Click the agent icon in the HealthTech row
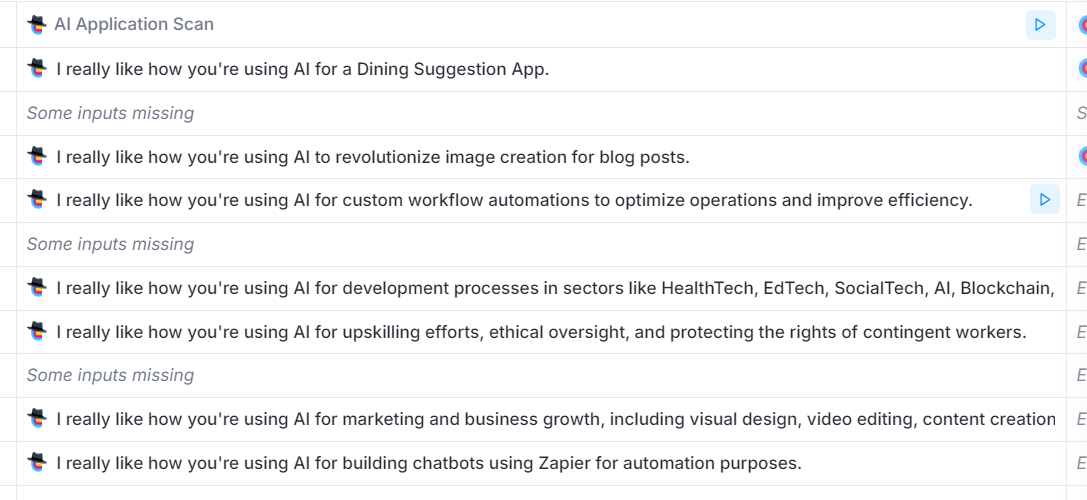Image resolution: width=1087 pixels, height=500 pixels. coord(37,288)
